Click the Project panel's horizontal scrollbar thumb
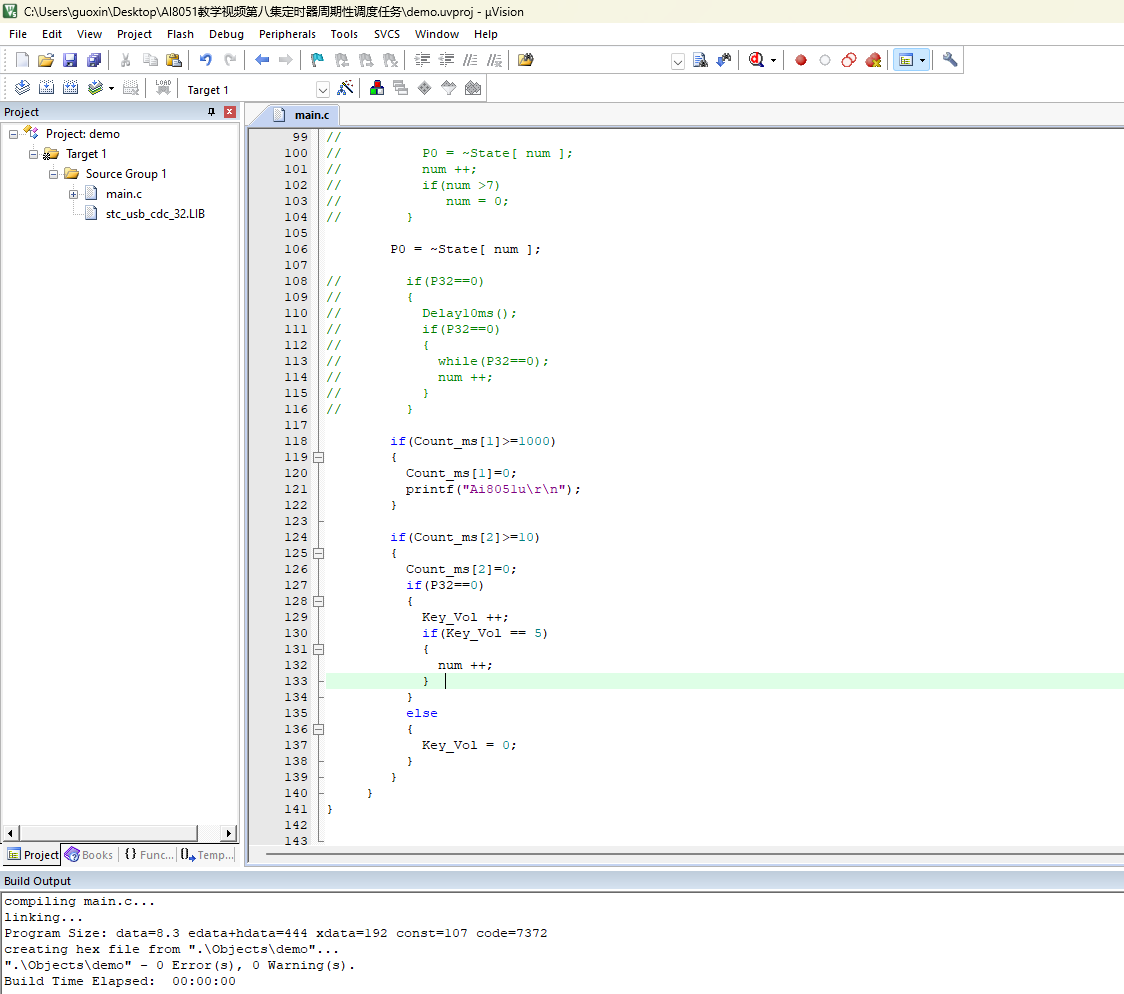 point(108,833)
